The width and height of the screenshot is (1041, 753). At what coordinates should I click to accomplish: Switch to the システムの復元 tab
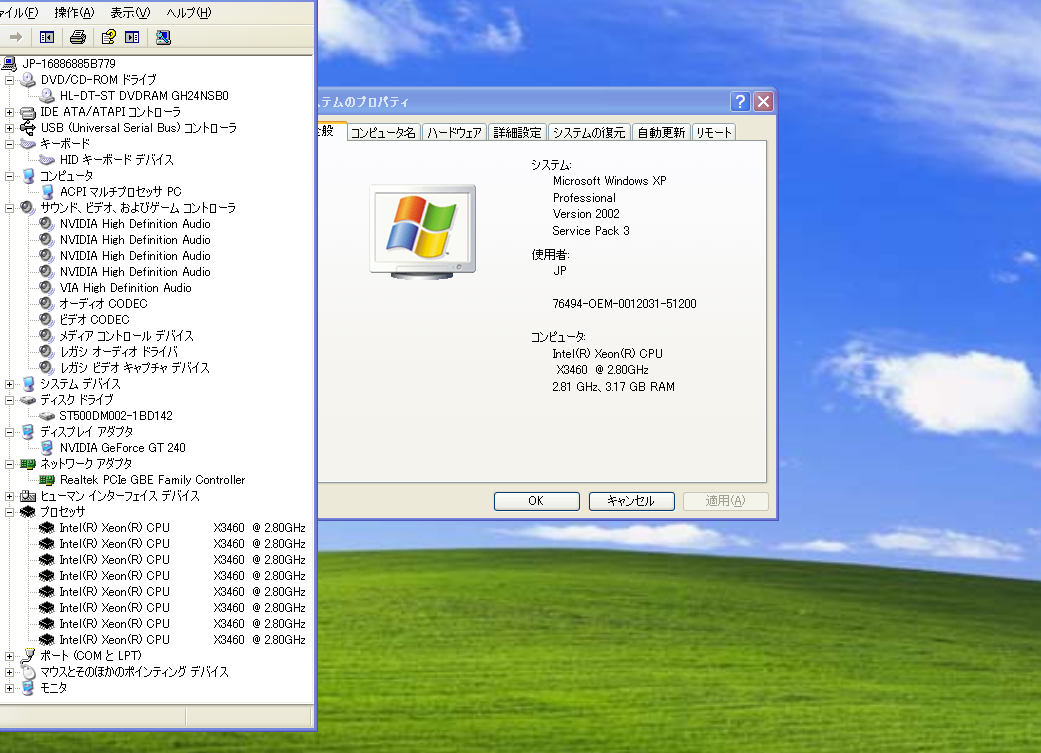[x=589, y=132]
